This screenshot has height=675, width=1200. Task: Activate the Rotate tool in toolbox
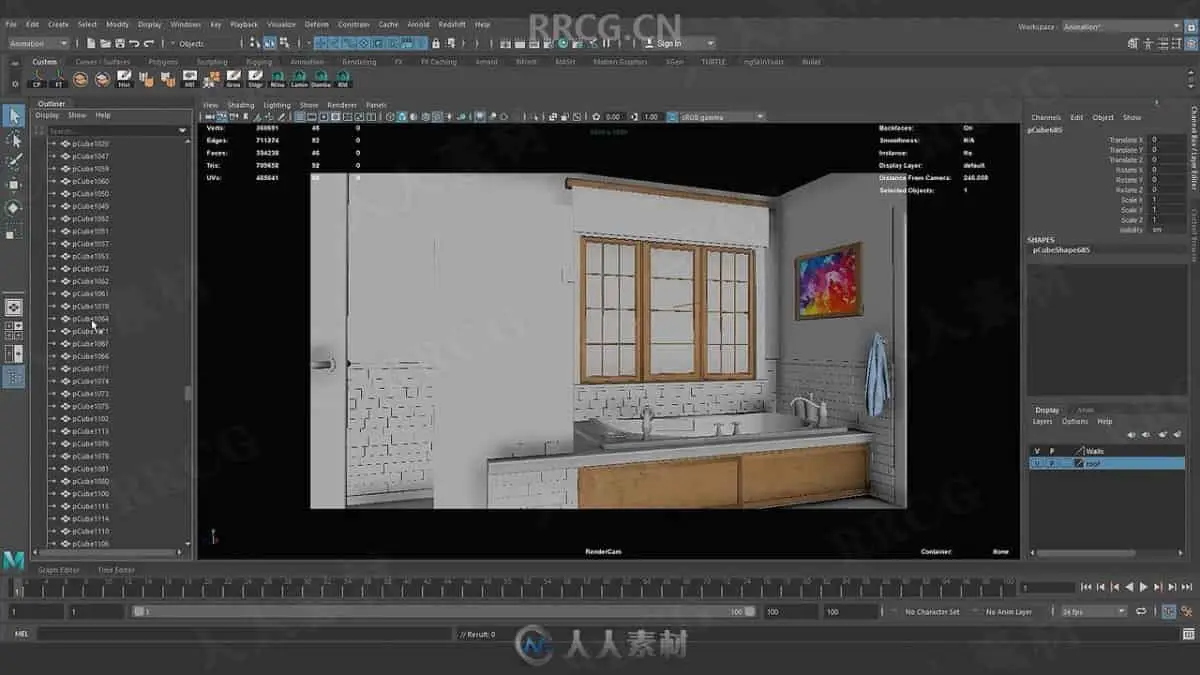pos(13,208)
